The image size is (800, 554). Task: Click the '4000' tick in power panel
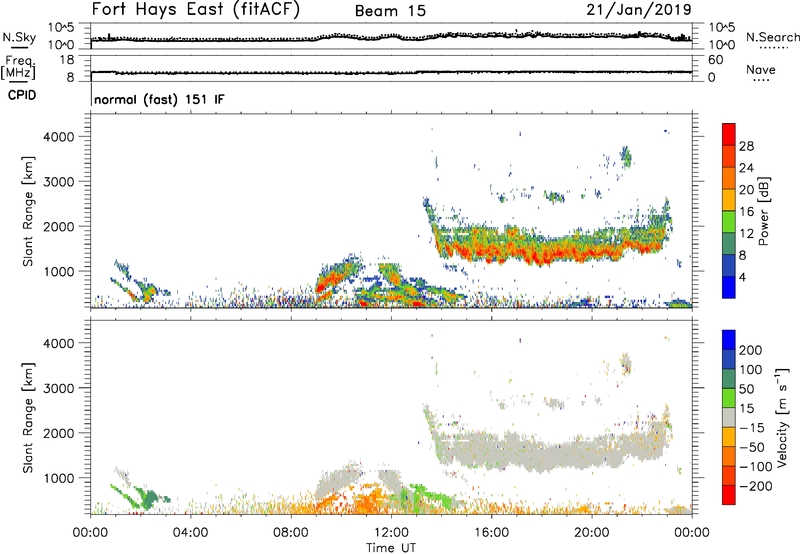click(x=58, y=137)
